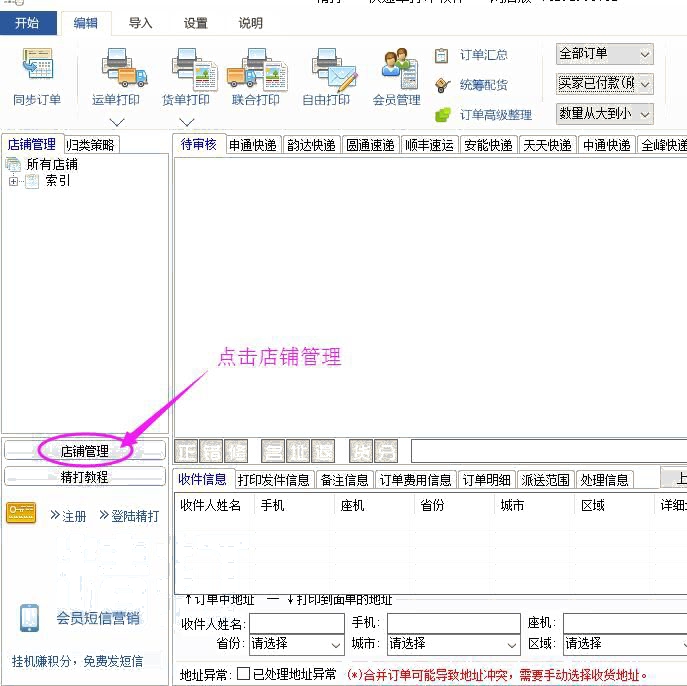Select the 店铺管理 tab at top left

pos(32,144)
